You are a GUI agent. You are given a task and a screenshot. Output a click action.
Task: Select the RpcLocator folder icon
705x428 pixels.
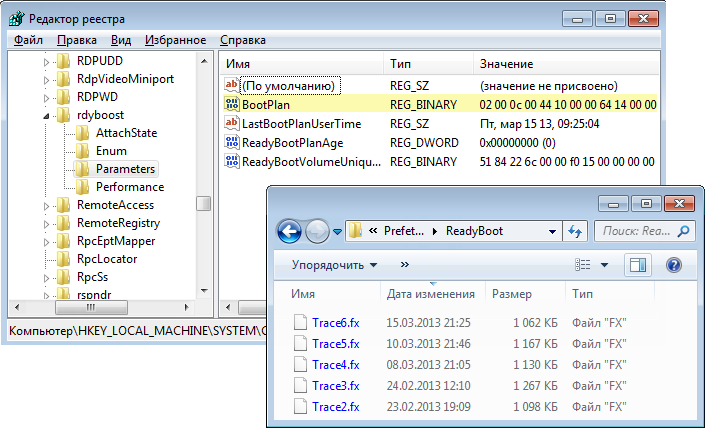(x=63, y=259)
